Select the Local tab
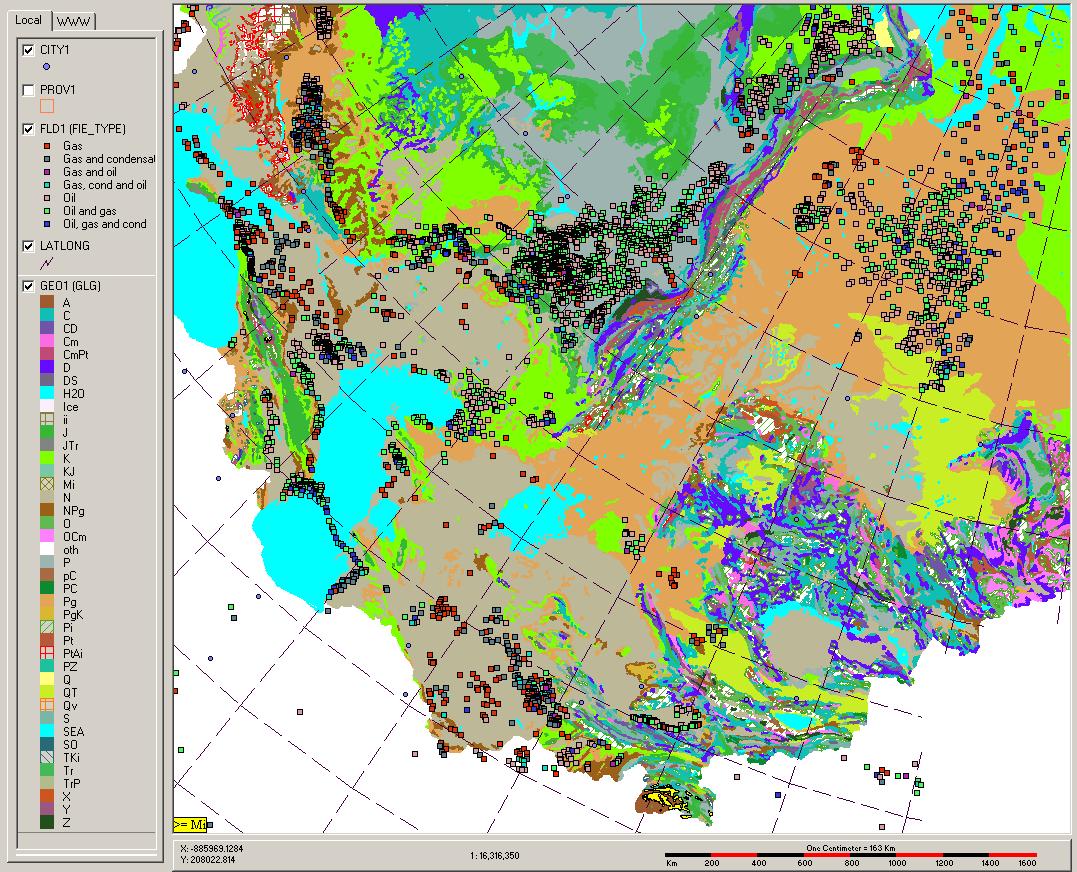Image resolution: width=1077 pixels, height=872 pixels. 28,20
